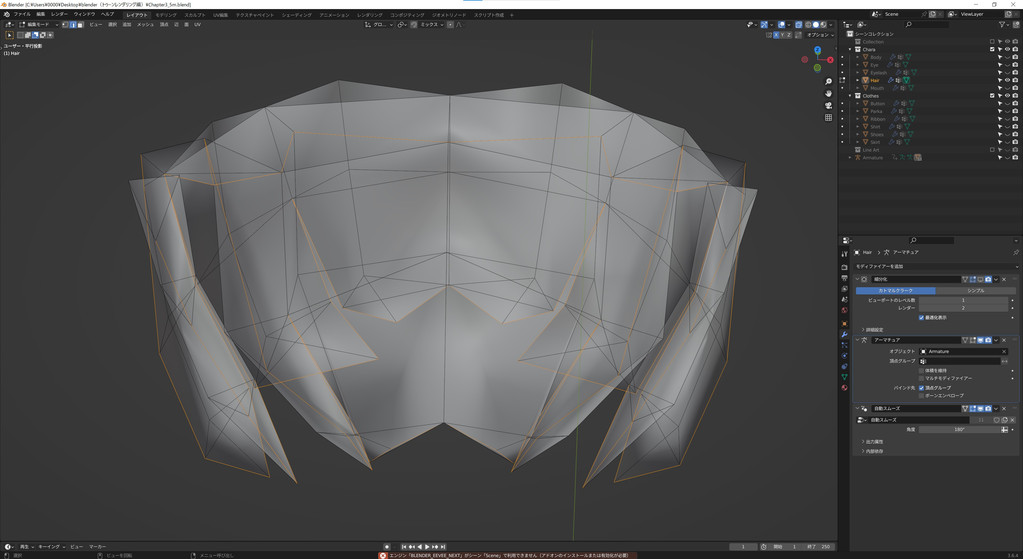
Task: Pin the properties editor context
Action: point(1016,252)
